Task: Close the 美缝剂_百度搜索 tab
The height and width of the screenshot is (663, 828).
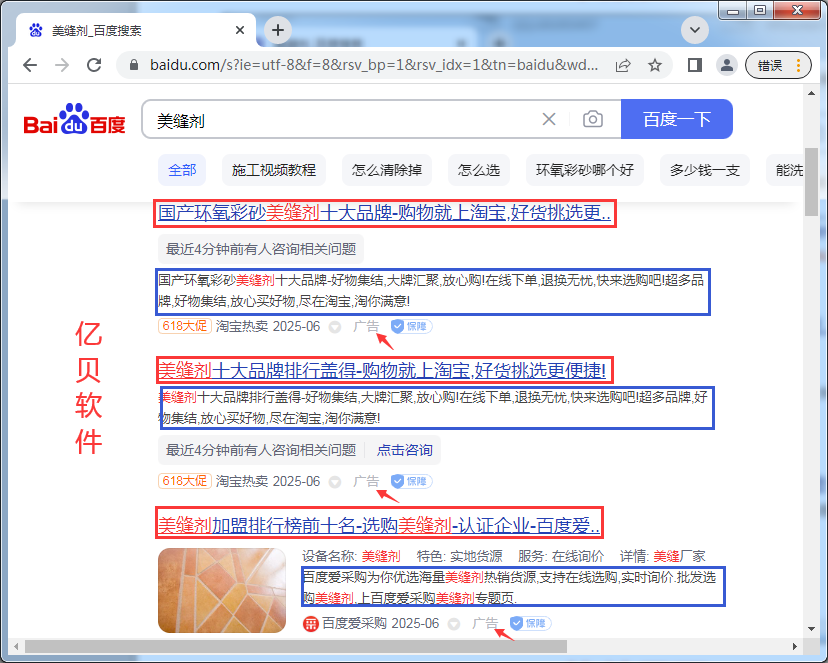Action: pos(239,30)
